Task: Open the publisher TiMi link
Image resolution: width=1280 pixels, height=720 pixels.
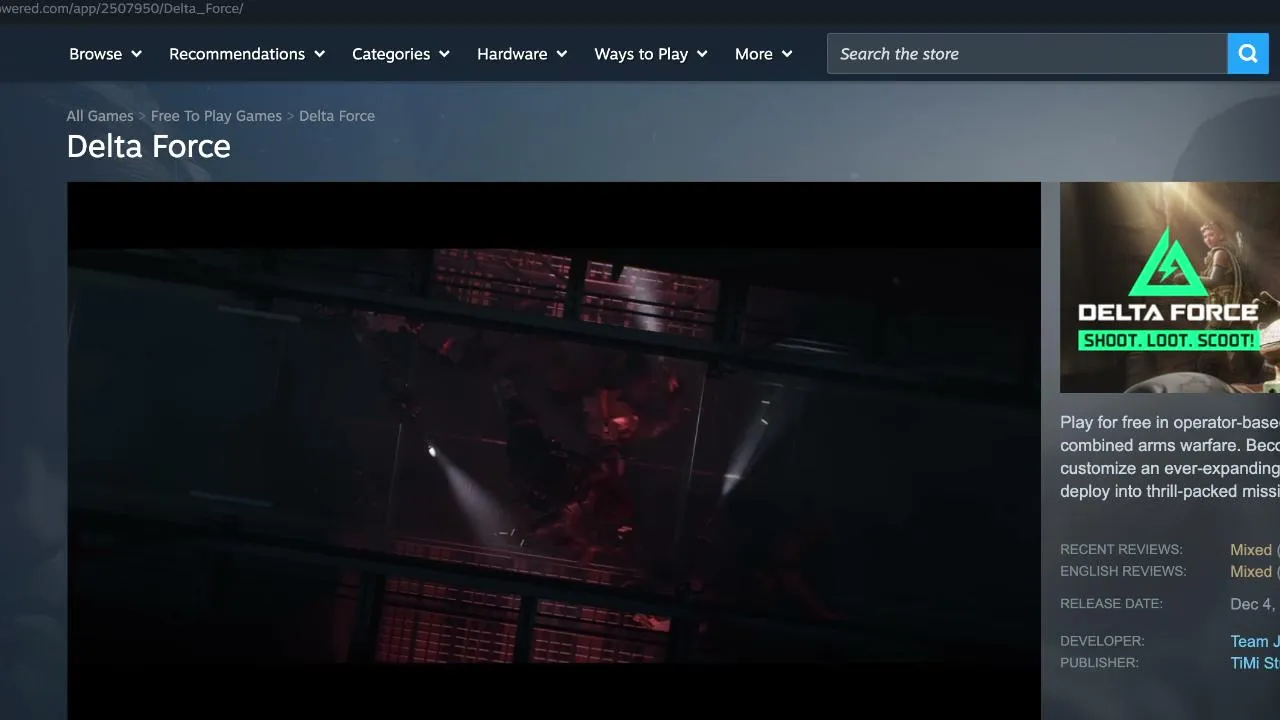Action: (1255, 664)
